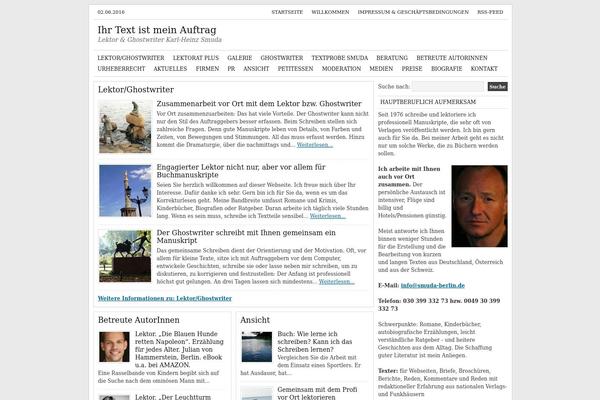Click Hauptberuflich Aufmerksam sidebar heading
This screenshot has width=600, height=400.
click(x=428, y=102)
